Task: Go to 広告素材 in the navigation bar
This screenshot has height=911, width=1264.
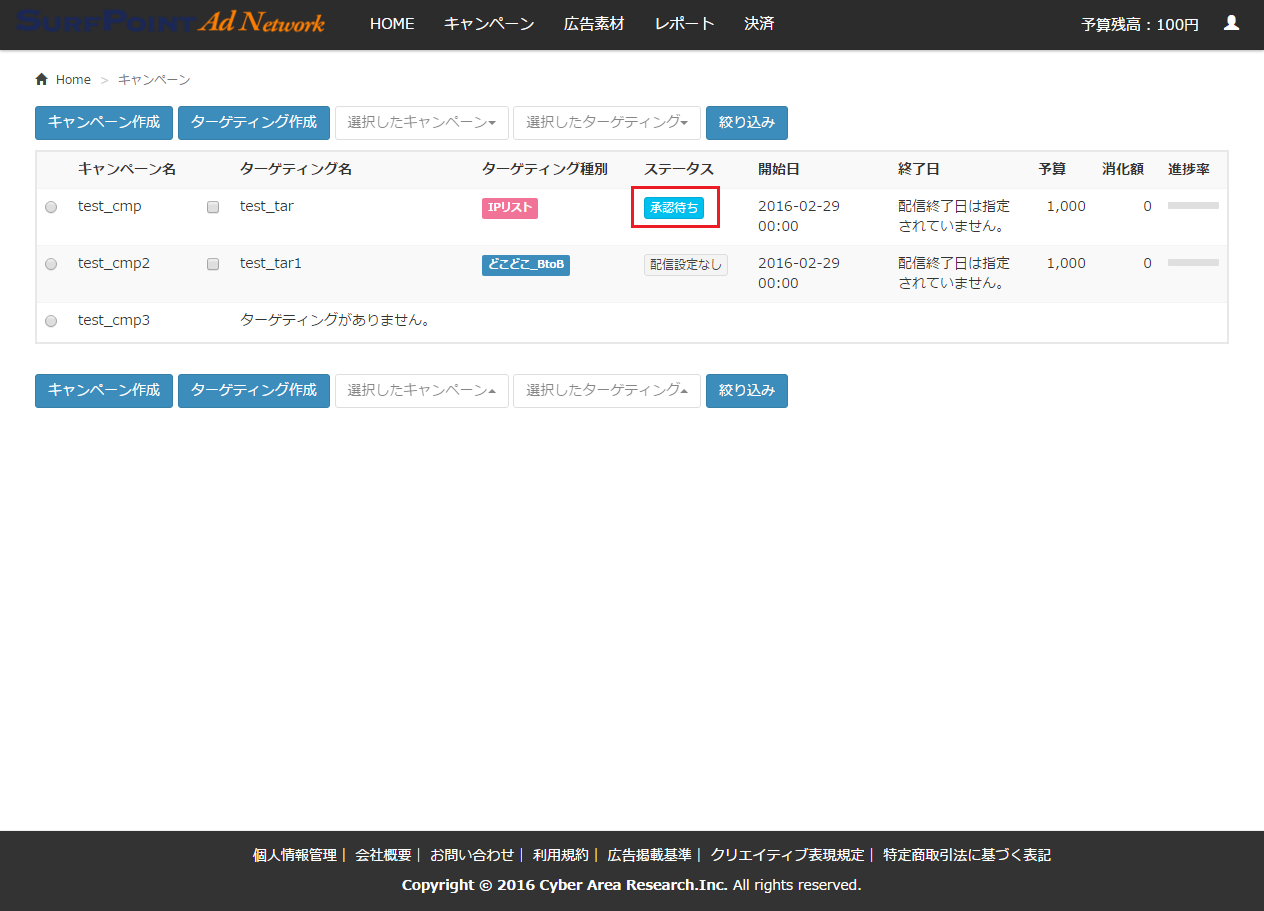Action: tap(594, 24)
